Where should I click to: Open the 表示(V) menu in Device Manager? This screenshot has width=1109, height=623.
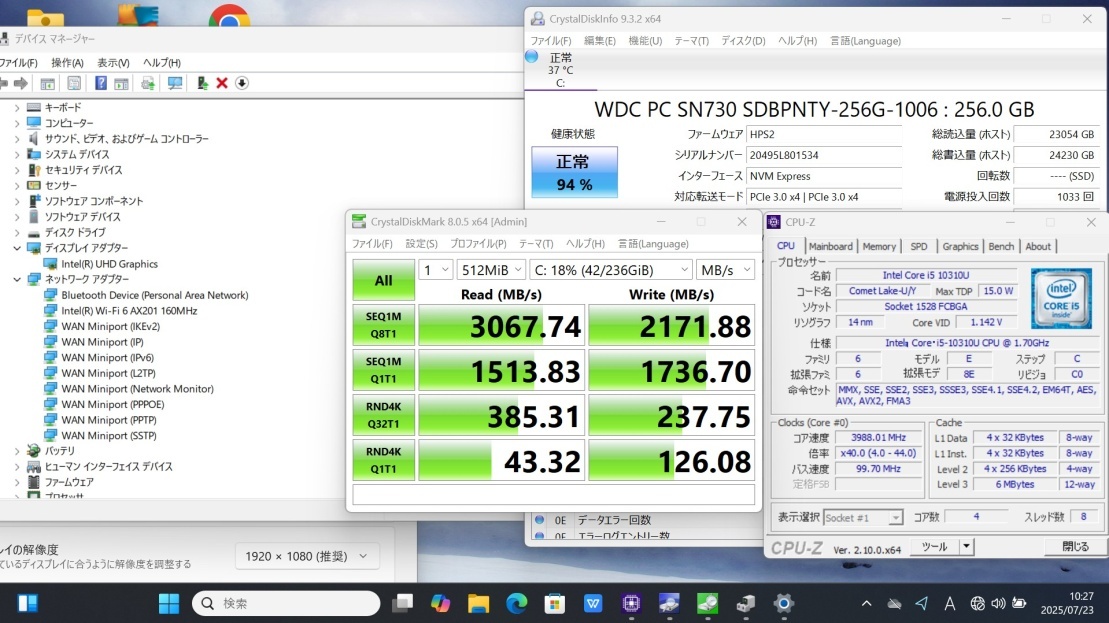coord(113,63)
